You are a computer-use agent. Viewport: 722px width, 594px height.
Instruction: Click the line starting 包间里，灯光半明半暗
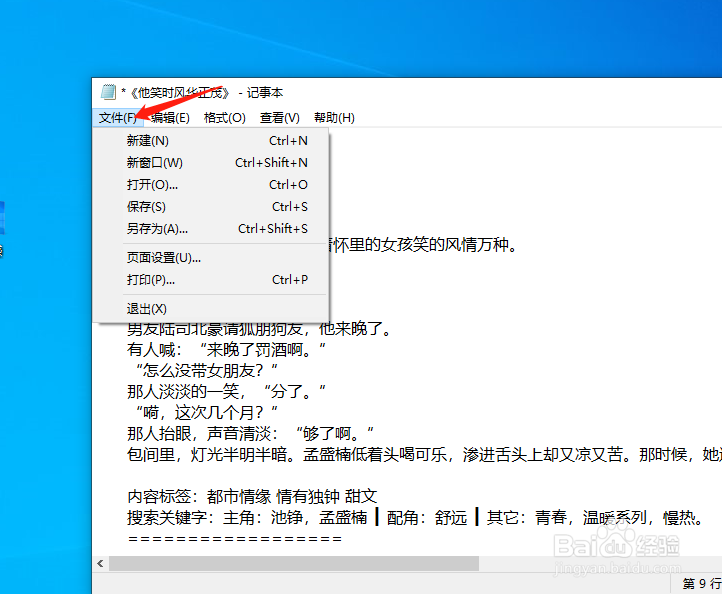[x=424, y=455]
